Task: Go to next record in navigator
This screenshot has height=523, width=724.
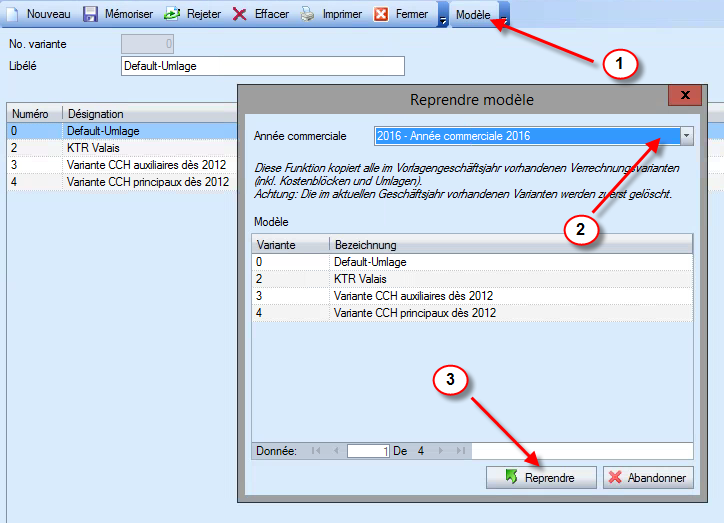Action: 440,451
